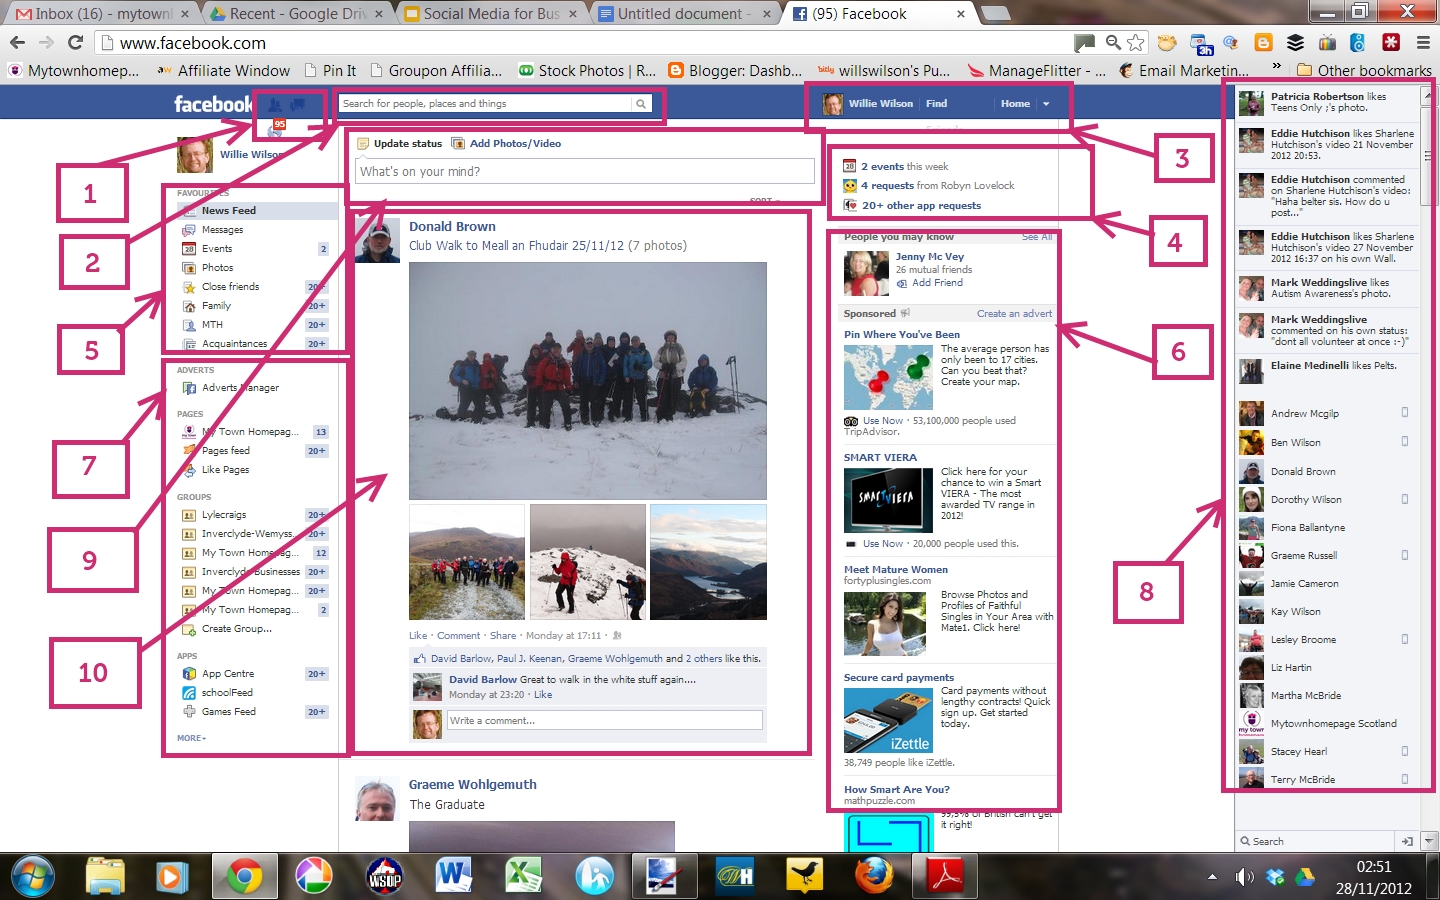Click the red asterisk LastPass extension icon
Image resolution: width=1440 pixels, height=900 pixels.
[x=1390, y=43]
